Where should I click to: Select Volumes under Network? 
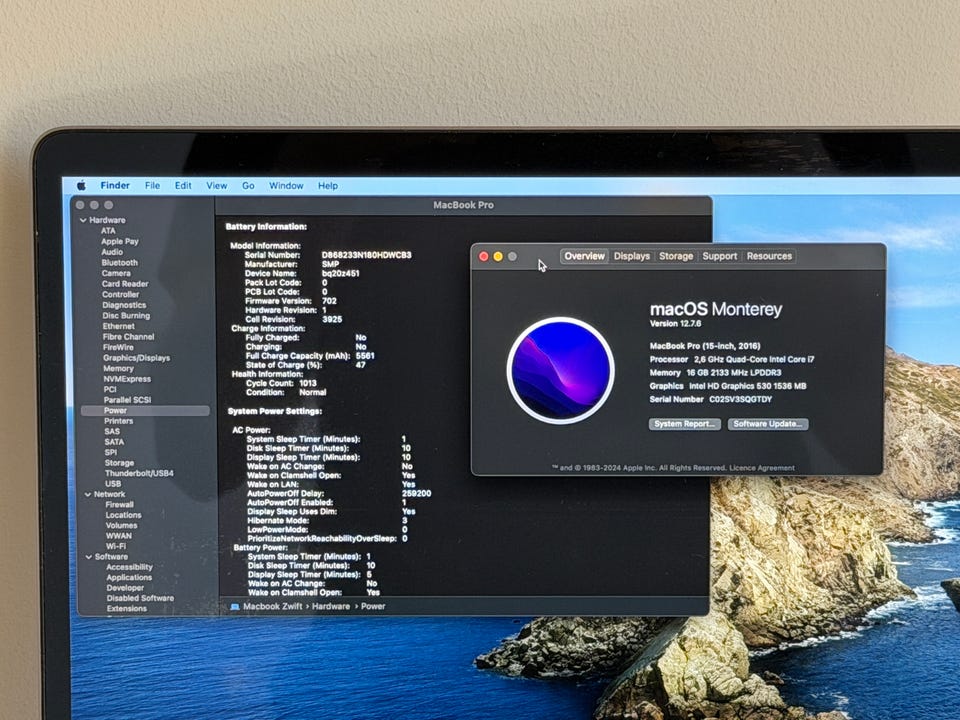(121, 526)
